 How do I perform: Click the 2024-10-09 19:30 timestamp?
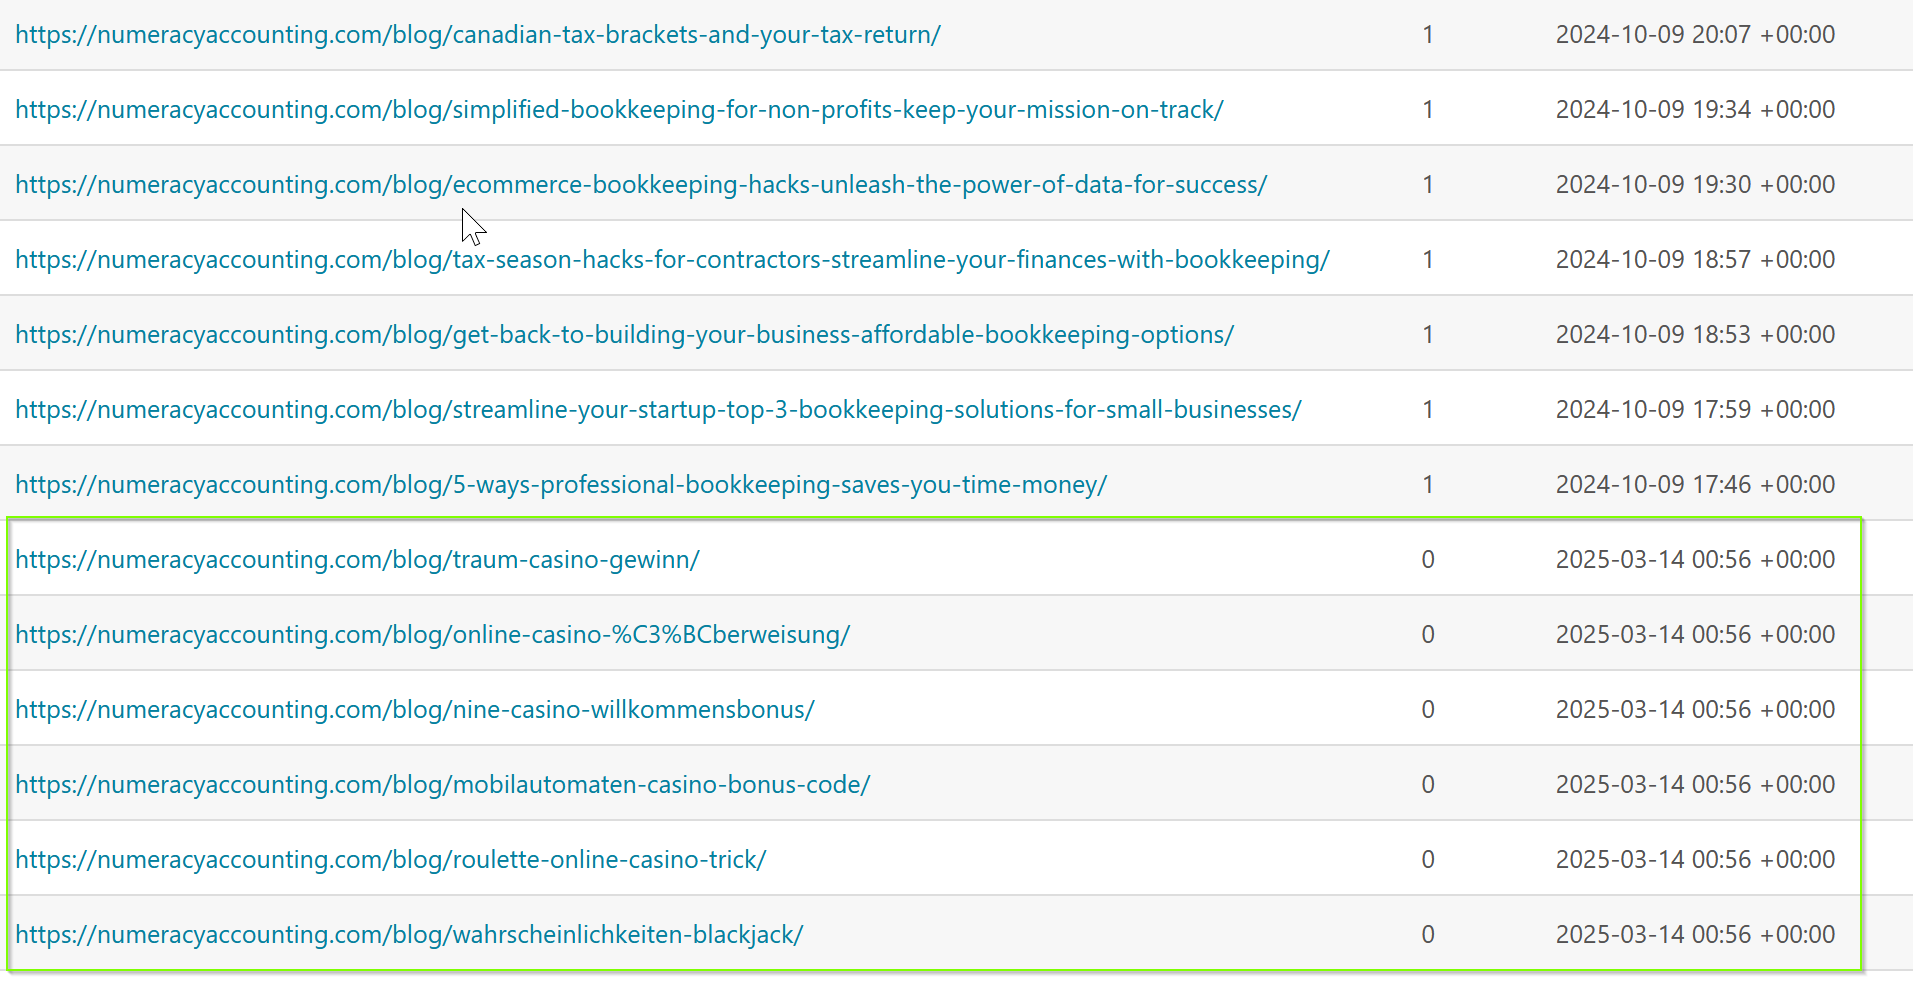1695,185
